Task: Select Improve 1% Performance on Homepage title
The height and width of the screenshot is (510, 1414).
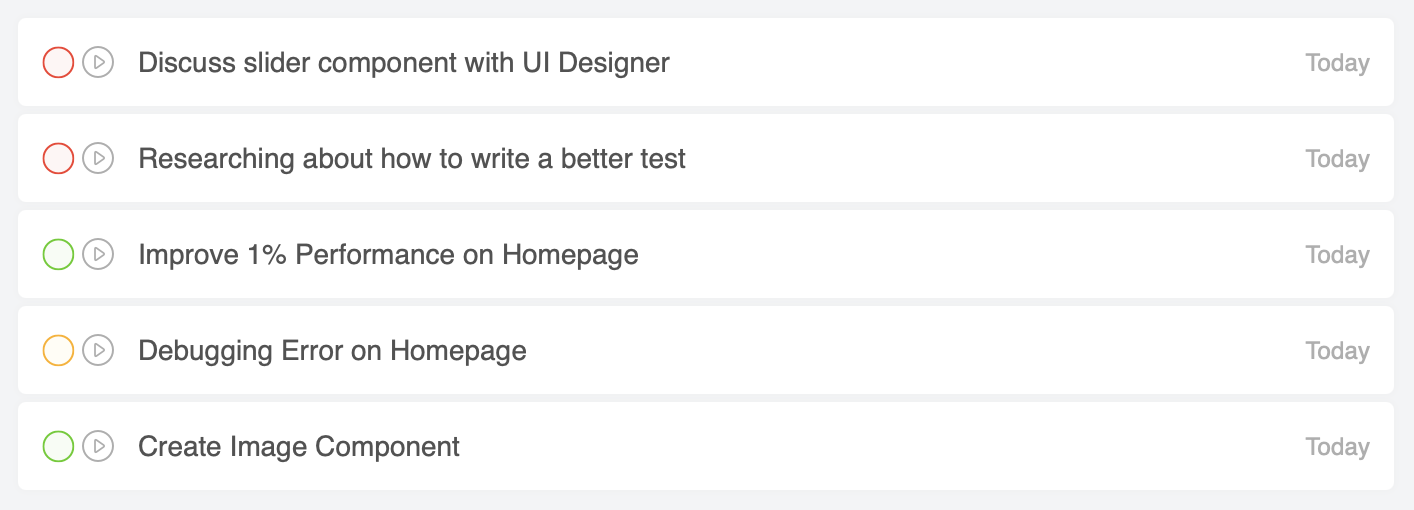Action: coord(388,254)
